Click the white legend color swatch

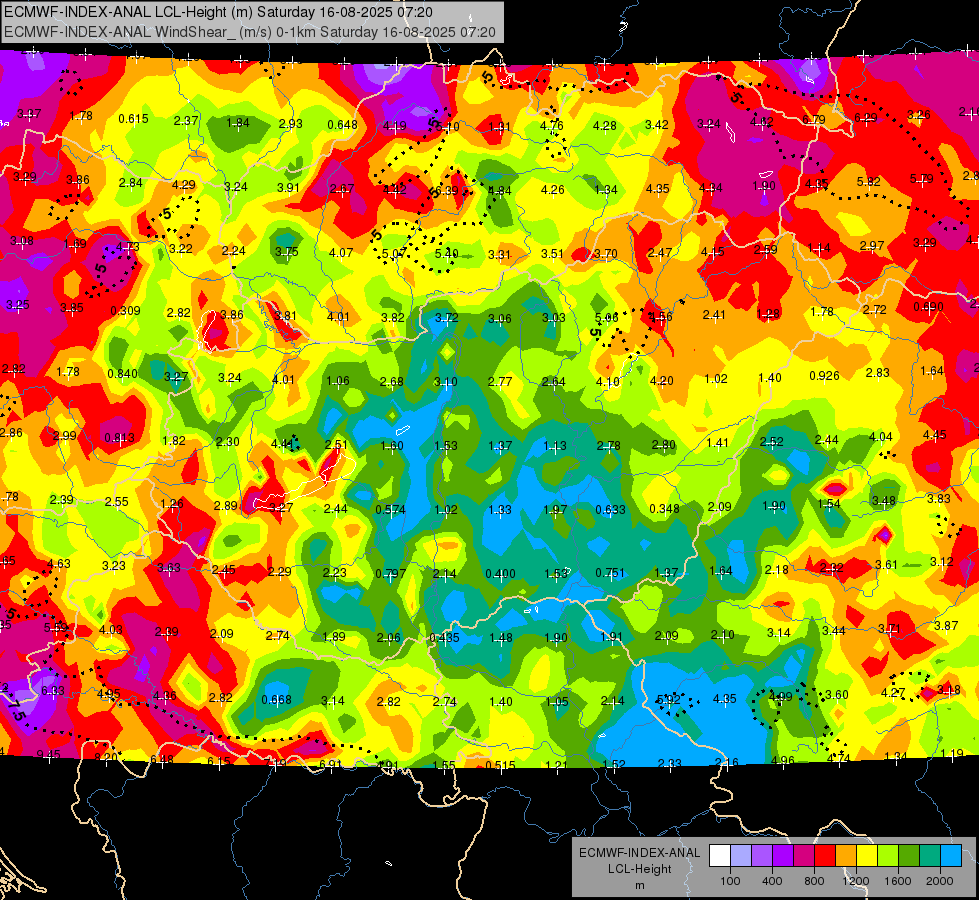719,856
